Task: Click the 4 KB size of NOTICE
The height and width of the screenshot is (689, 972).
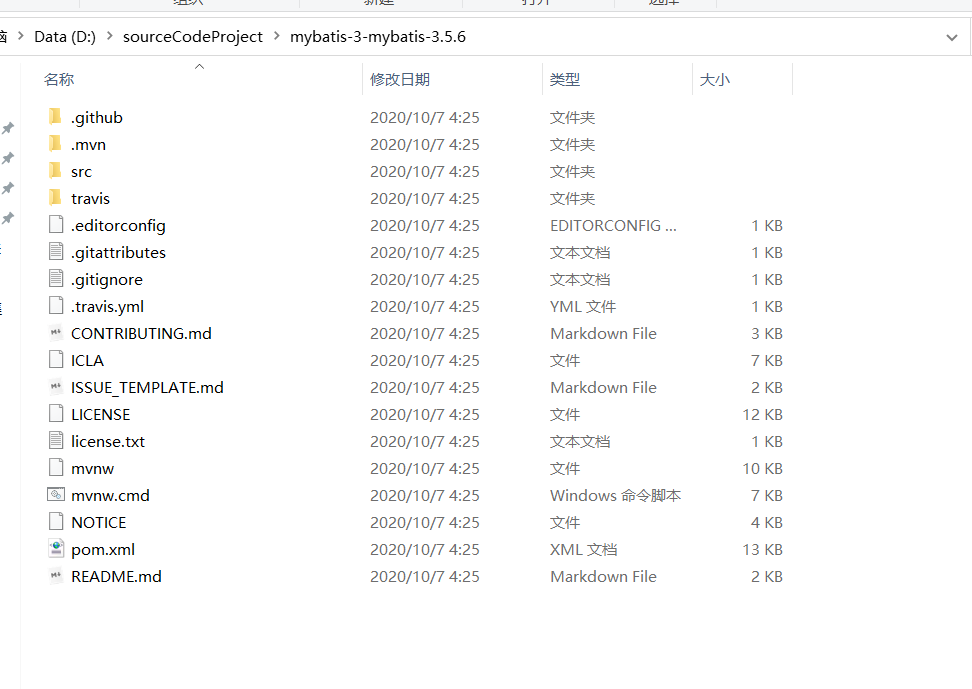Action: point(767,522)
